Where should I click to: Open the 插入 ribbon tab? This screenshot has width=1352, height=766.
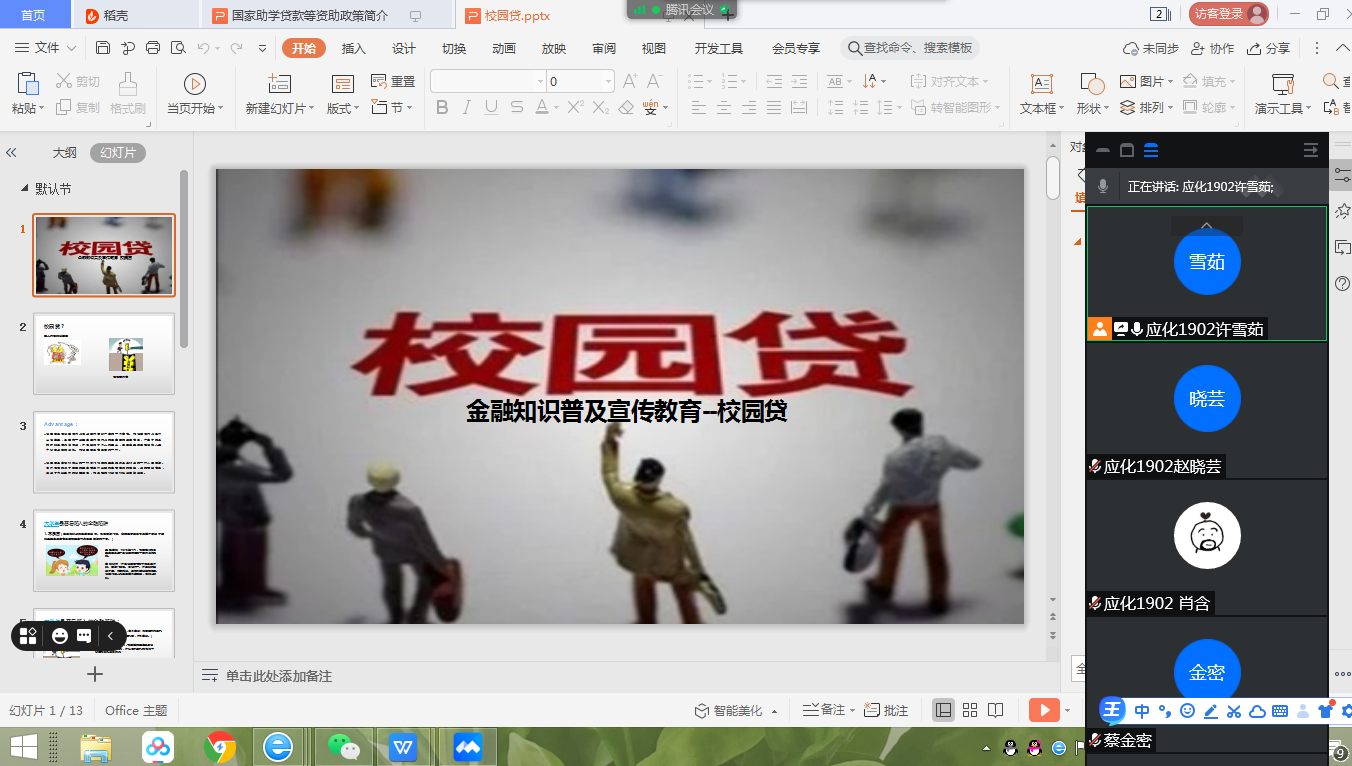353,48
